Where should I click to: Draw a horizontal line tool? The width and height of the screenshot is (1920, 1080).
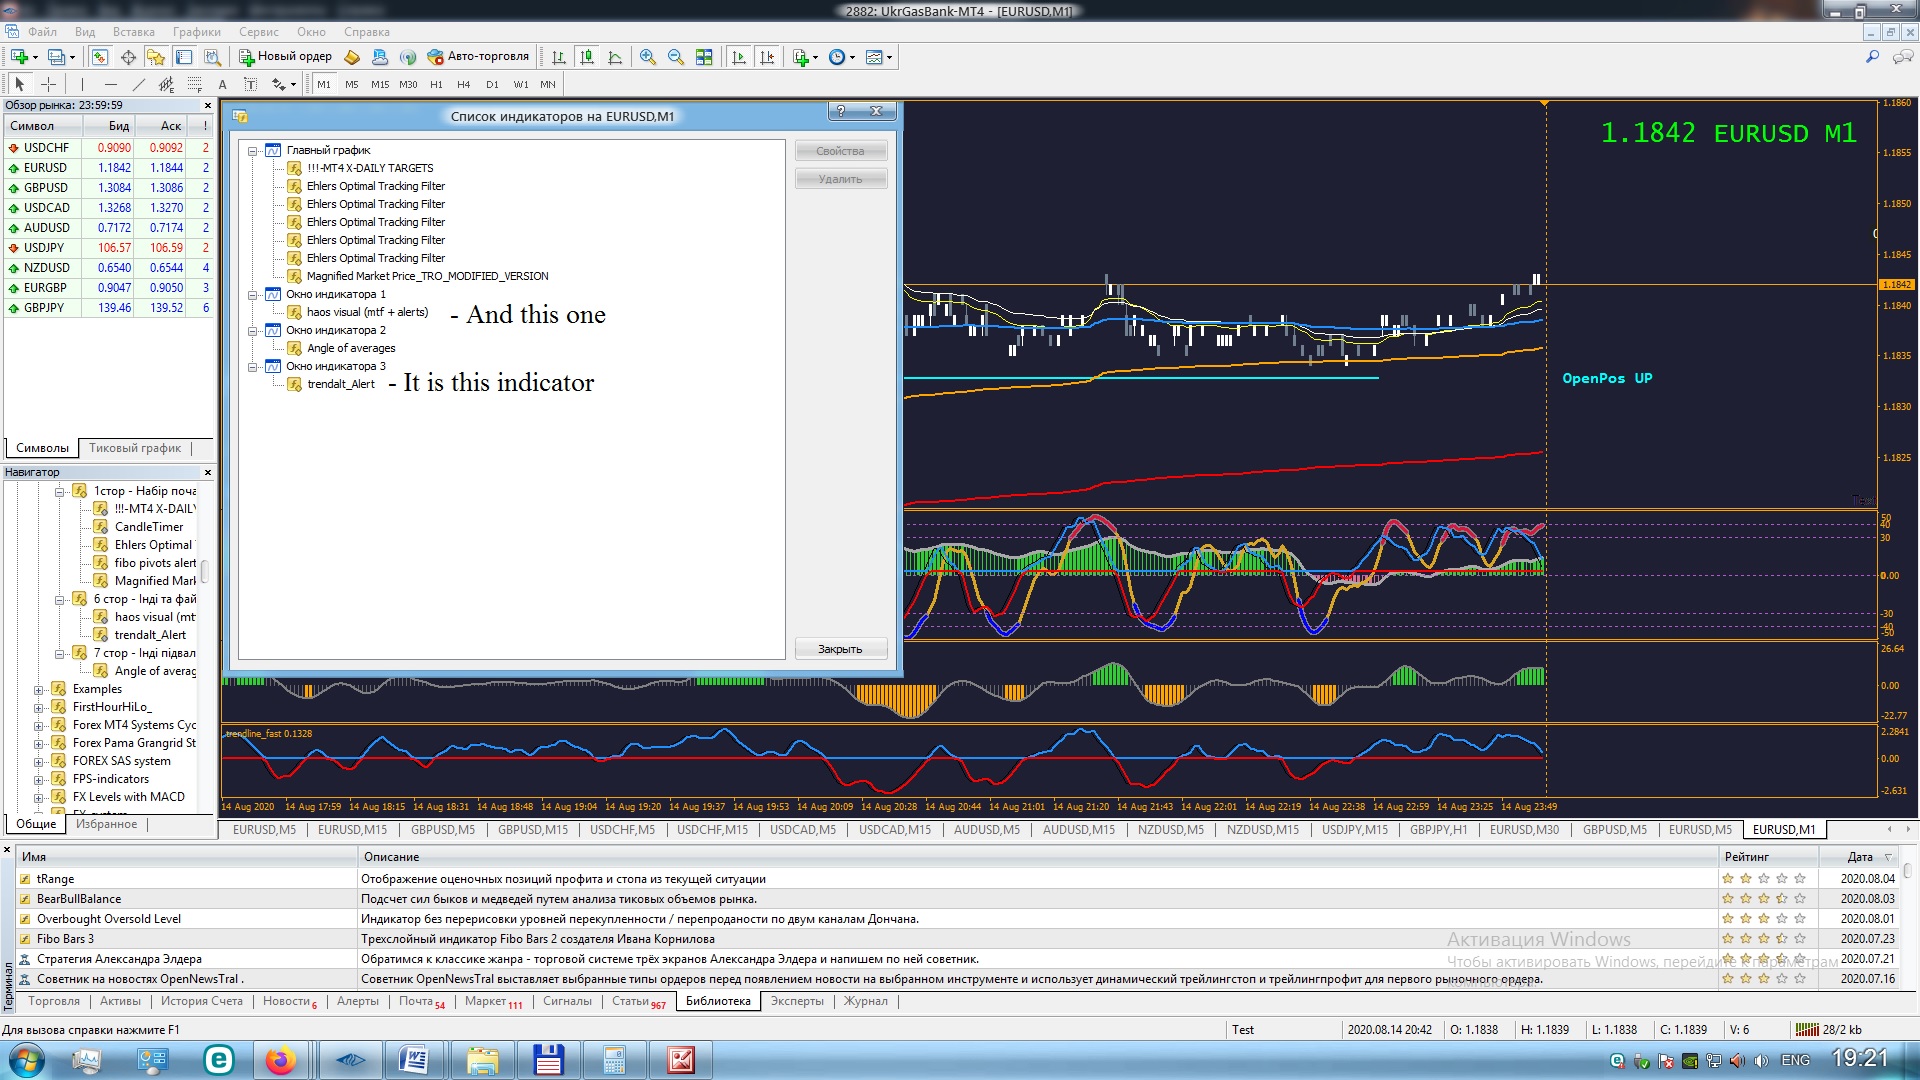tap(110, 85)
